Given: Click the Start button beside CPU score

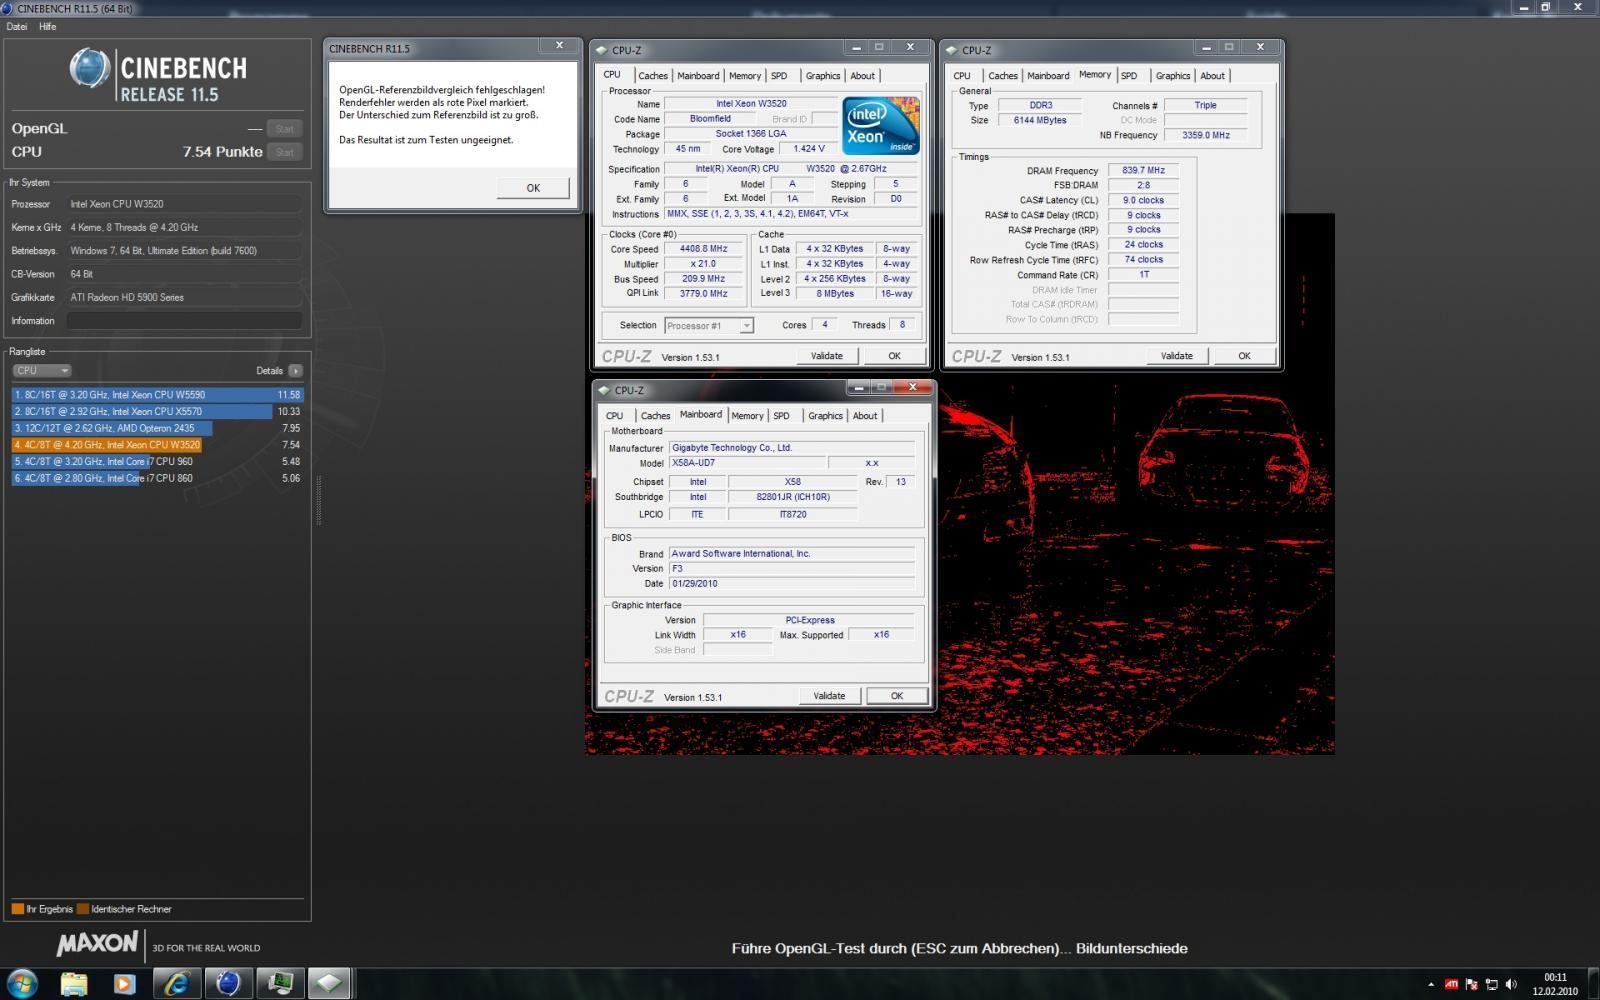Looking at the screenshot, I should point(285,152).
